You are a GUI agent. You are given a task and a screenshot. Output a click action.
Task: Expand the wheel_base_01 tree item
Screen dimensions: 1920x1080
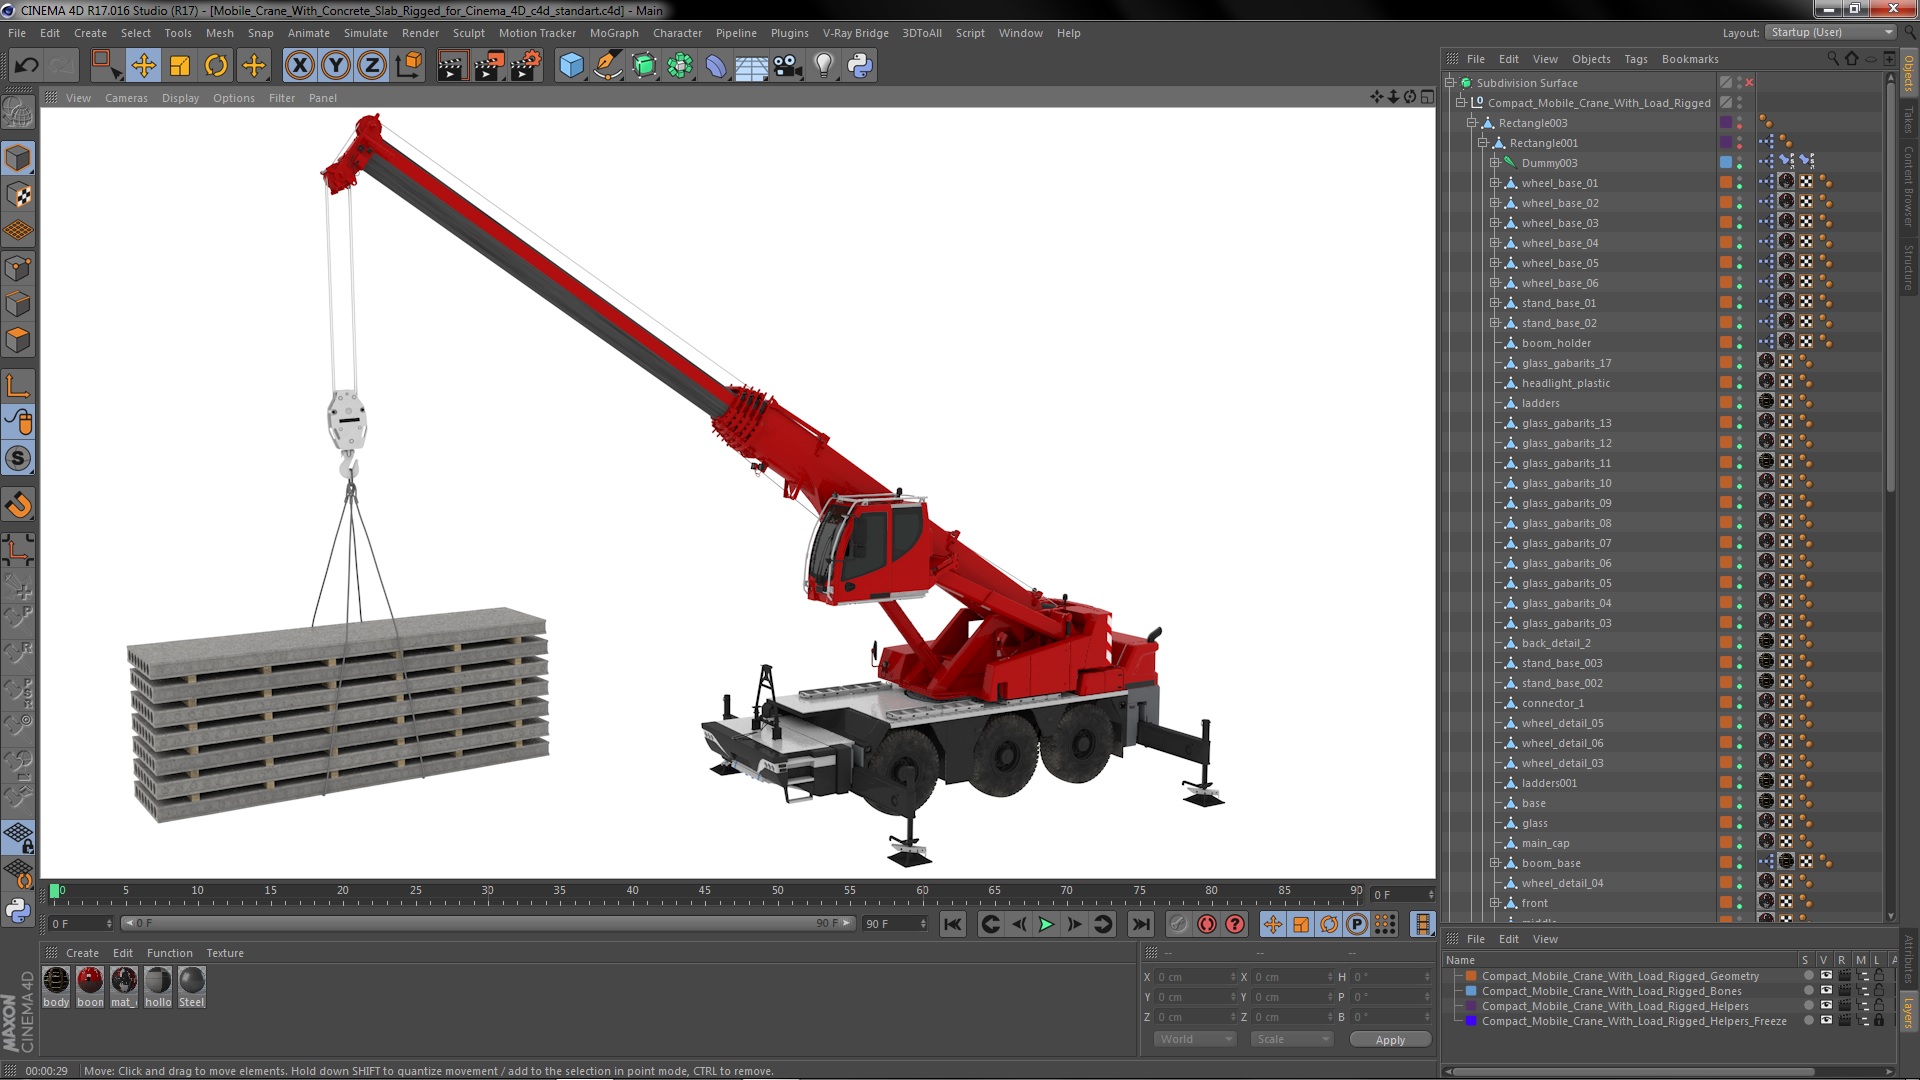pos(1495,183)
